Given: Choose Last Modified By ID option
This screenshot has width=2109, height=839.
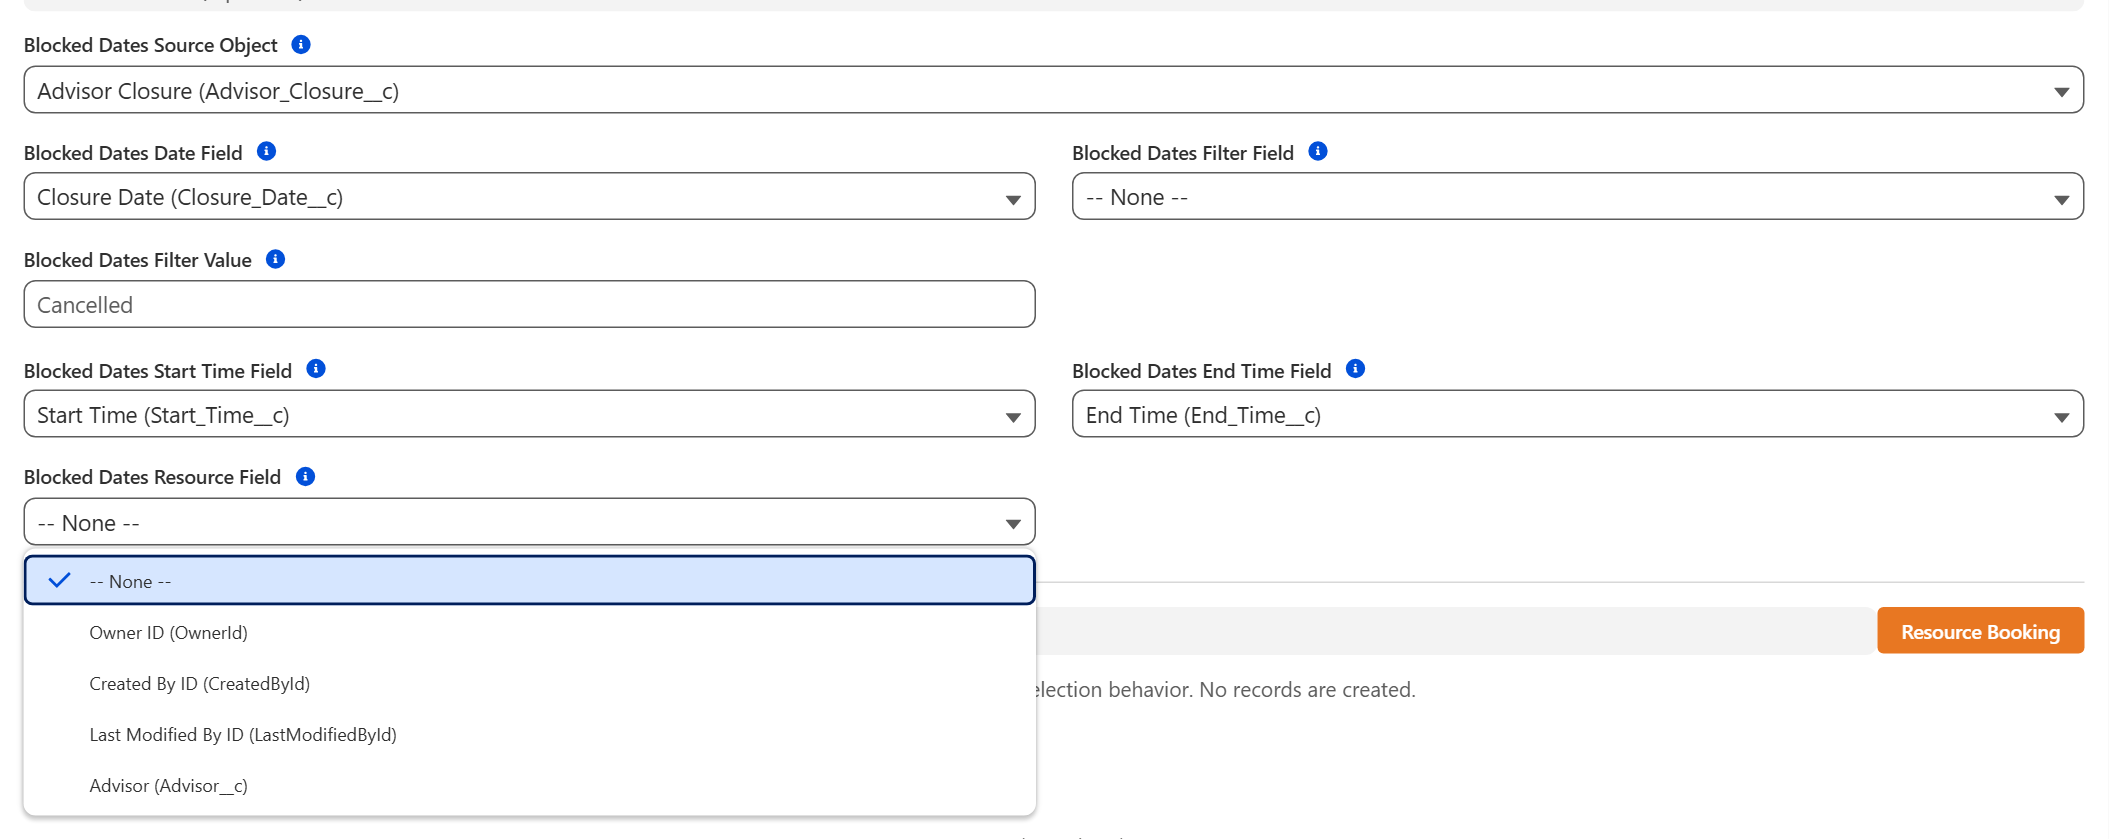Looking at the screenshot, I should [529, 734].
